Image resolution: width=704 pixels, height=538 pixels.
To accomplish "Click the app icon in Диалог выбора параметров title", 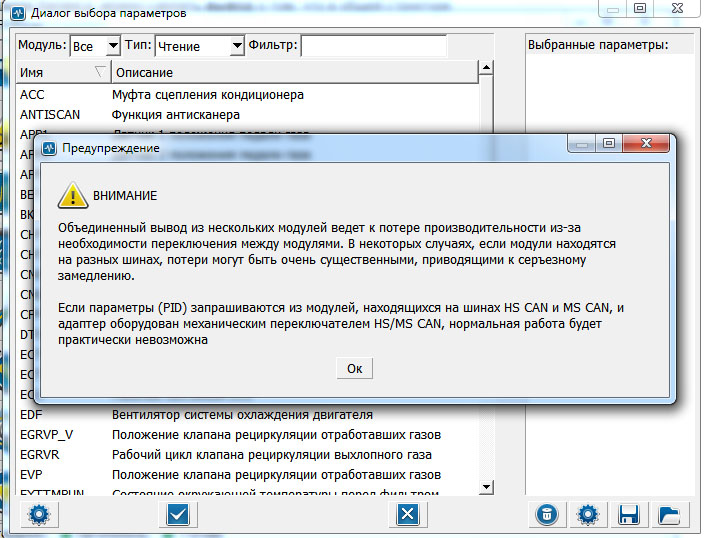I will point(18,13).
